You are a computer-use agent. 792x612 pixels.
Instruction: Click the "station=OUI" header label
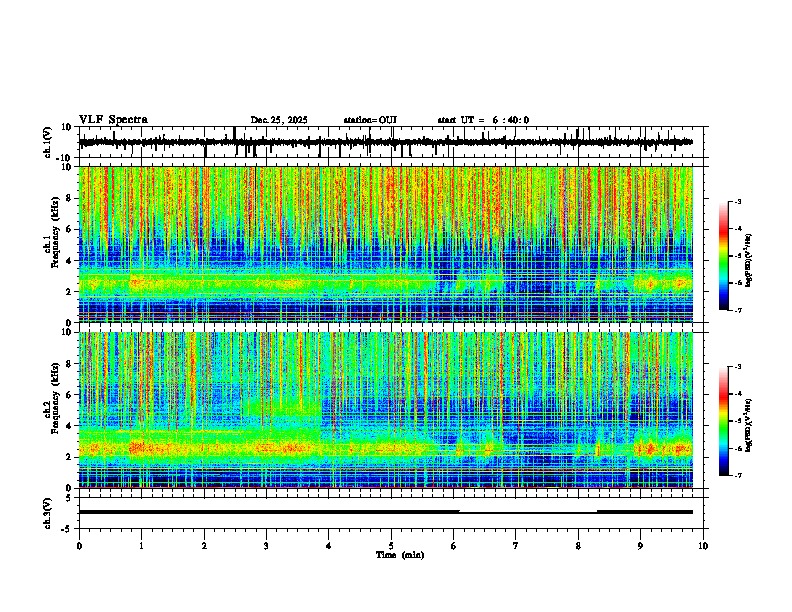(370, 120)
